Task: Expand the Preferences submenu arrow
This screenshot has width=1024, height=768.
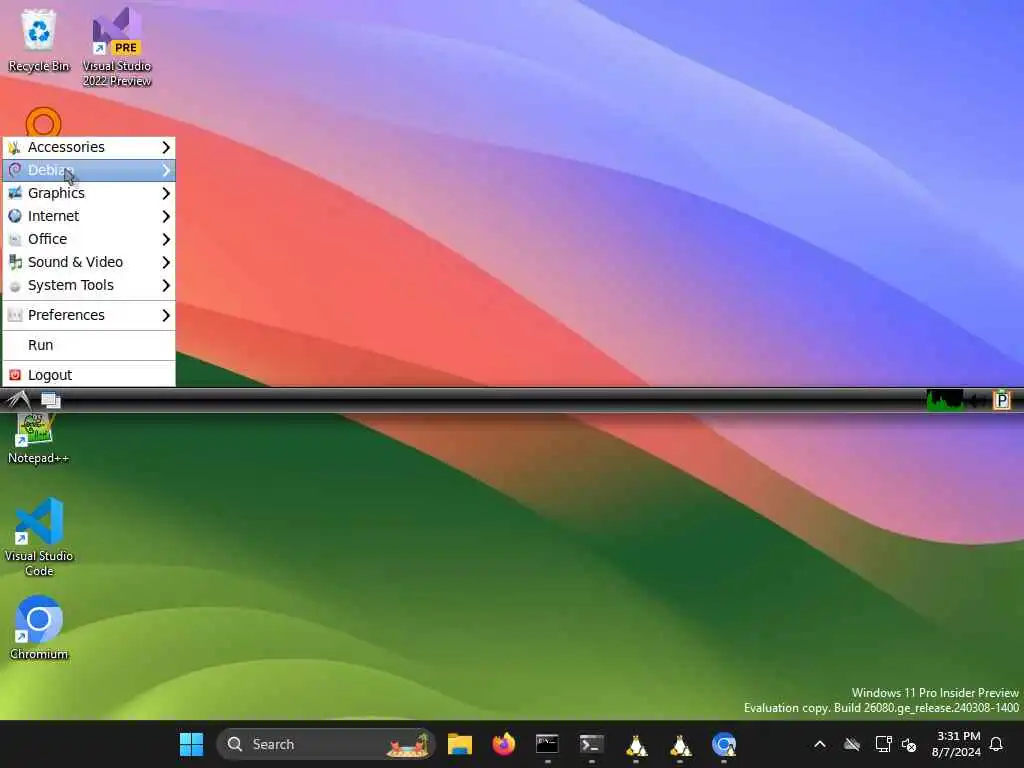Action: click(166, 315)
